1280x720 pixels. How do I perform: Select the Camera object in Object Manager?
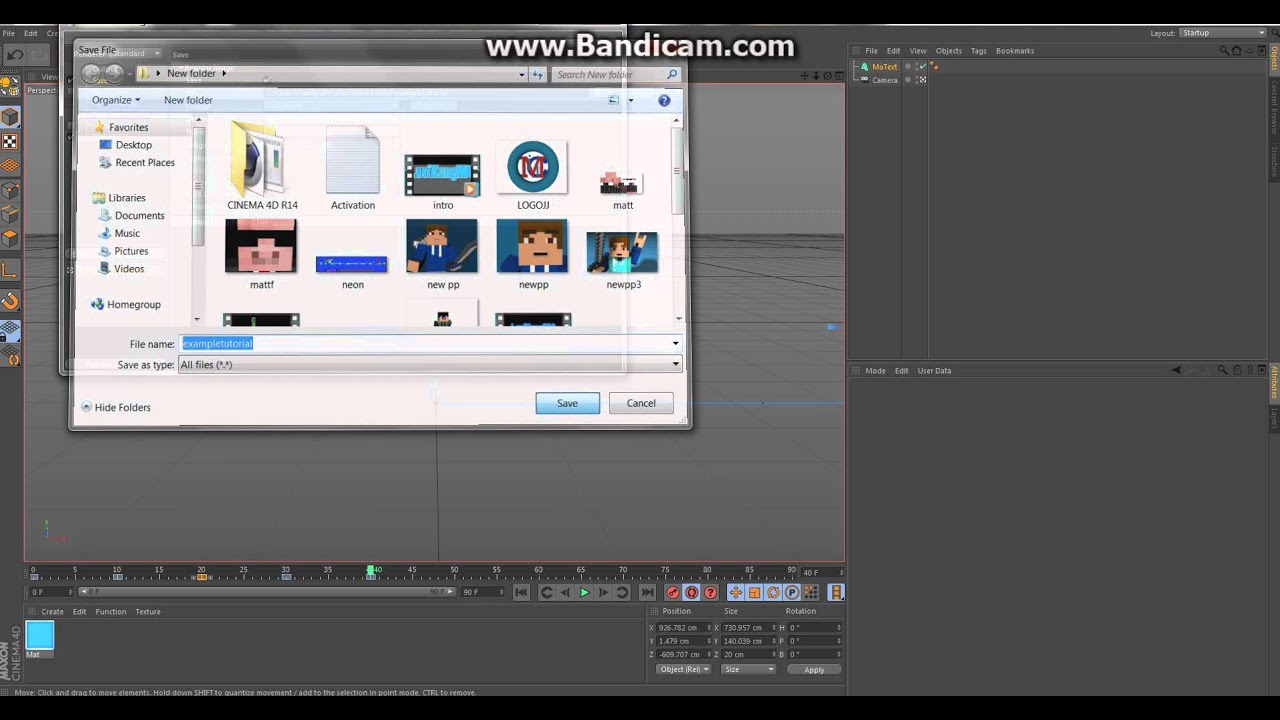(884, 80)
